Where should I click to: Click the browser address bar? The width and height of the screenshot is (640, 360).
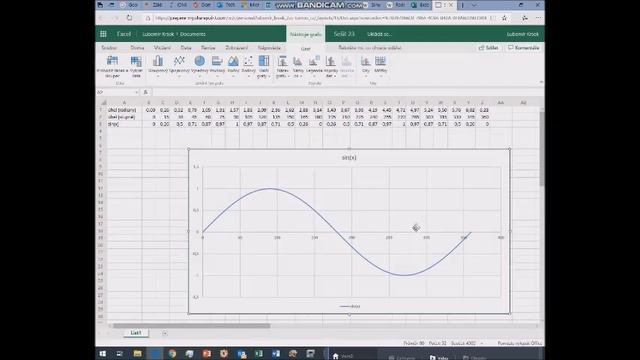(x=320, y=18)
